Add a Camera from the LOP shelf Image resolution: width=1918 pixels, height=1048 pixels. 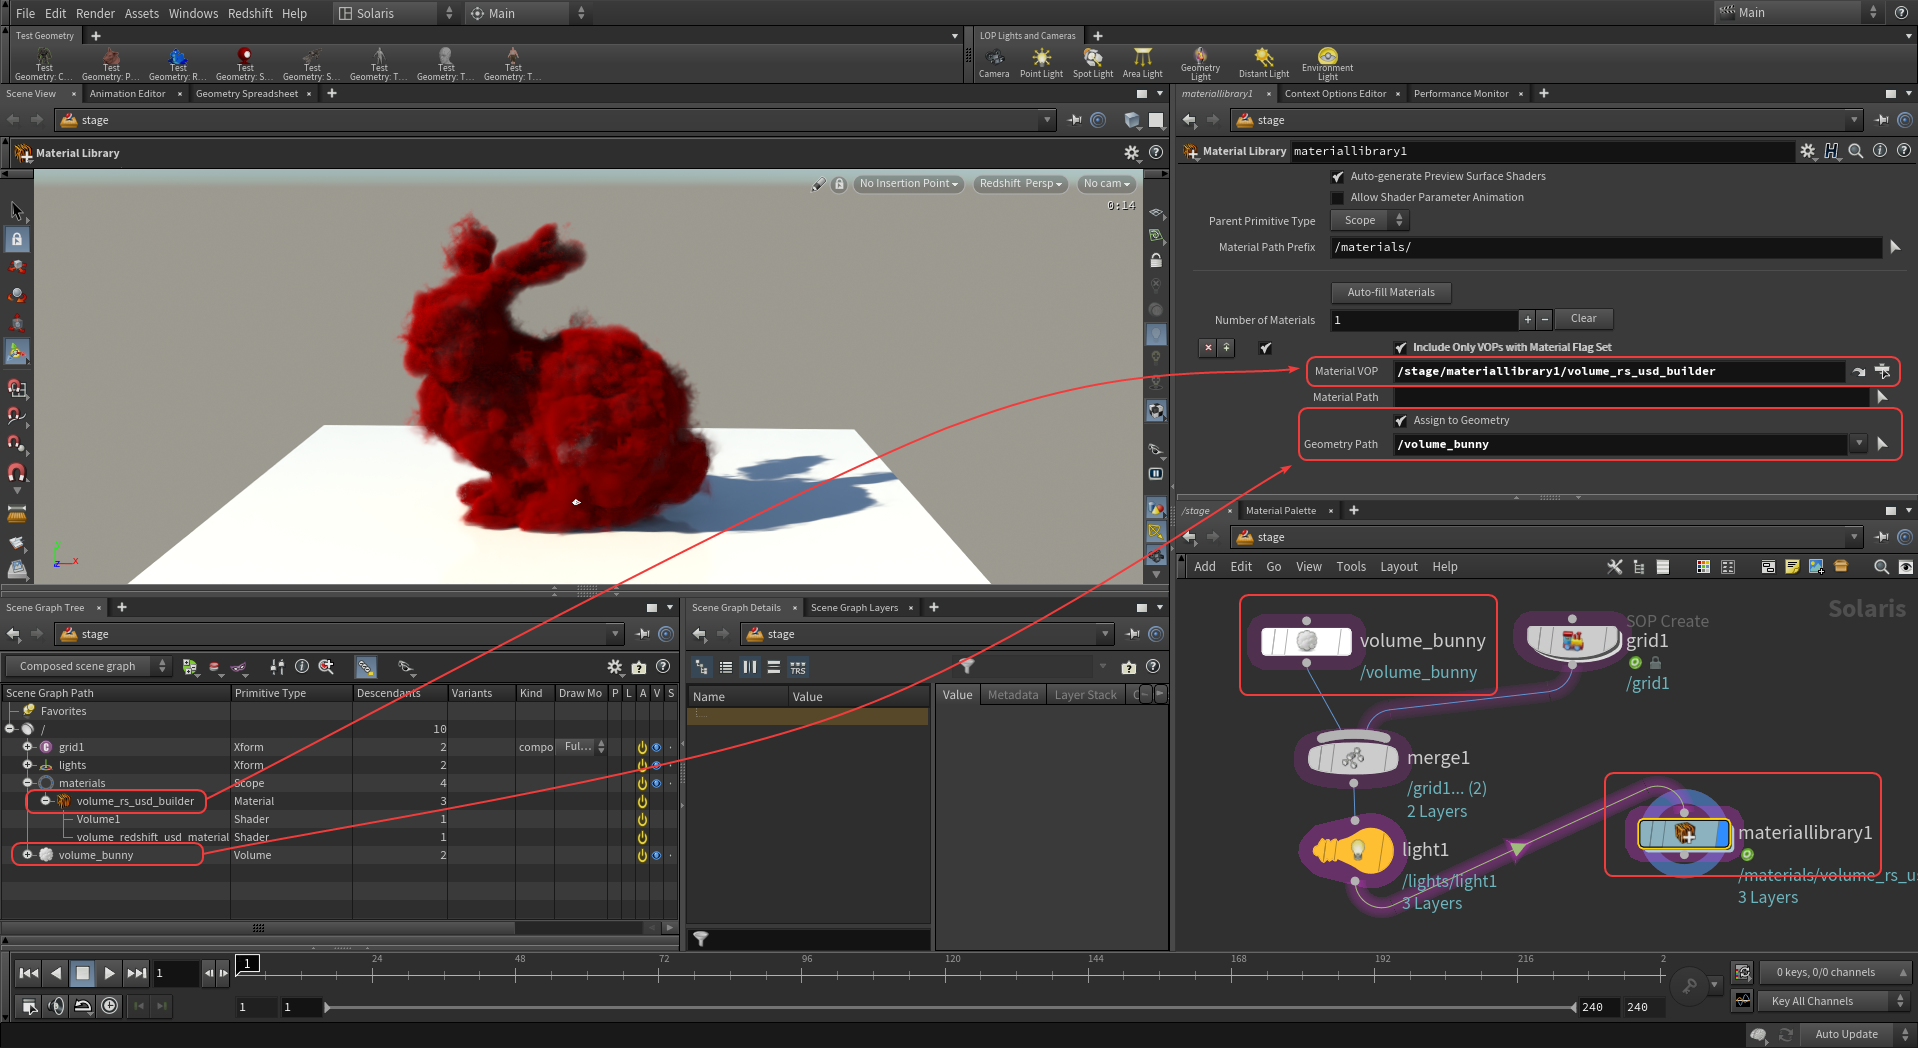993,62
